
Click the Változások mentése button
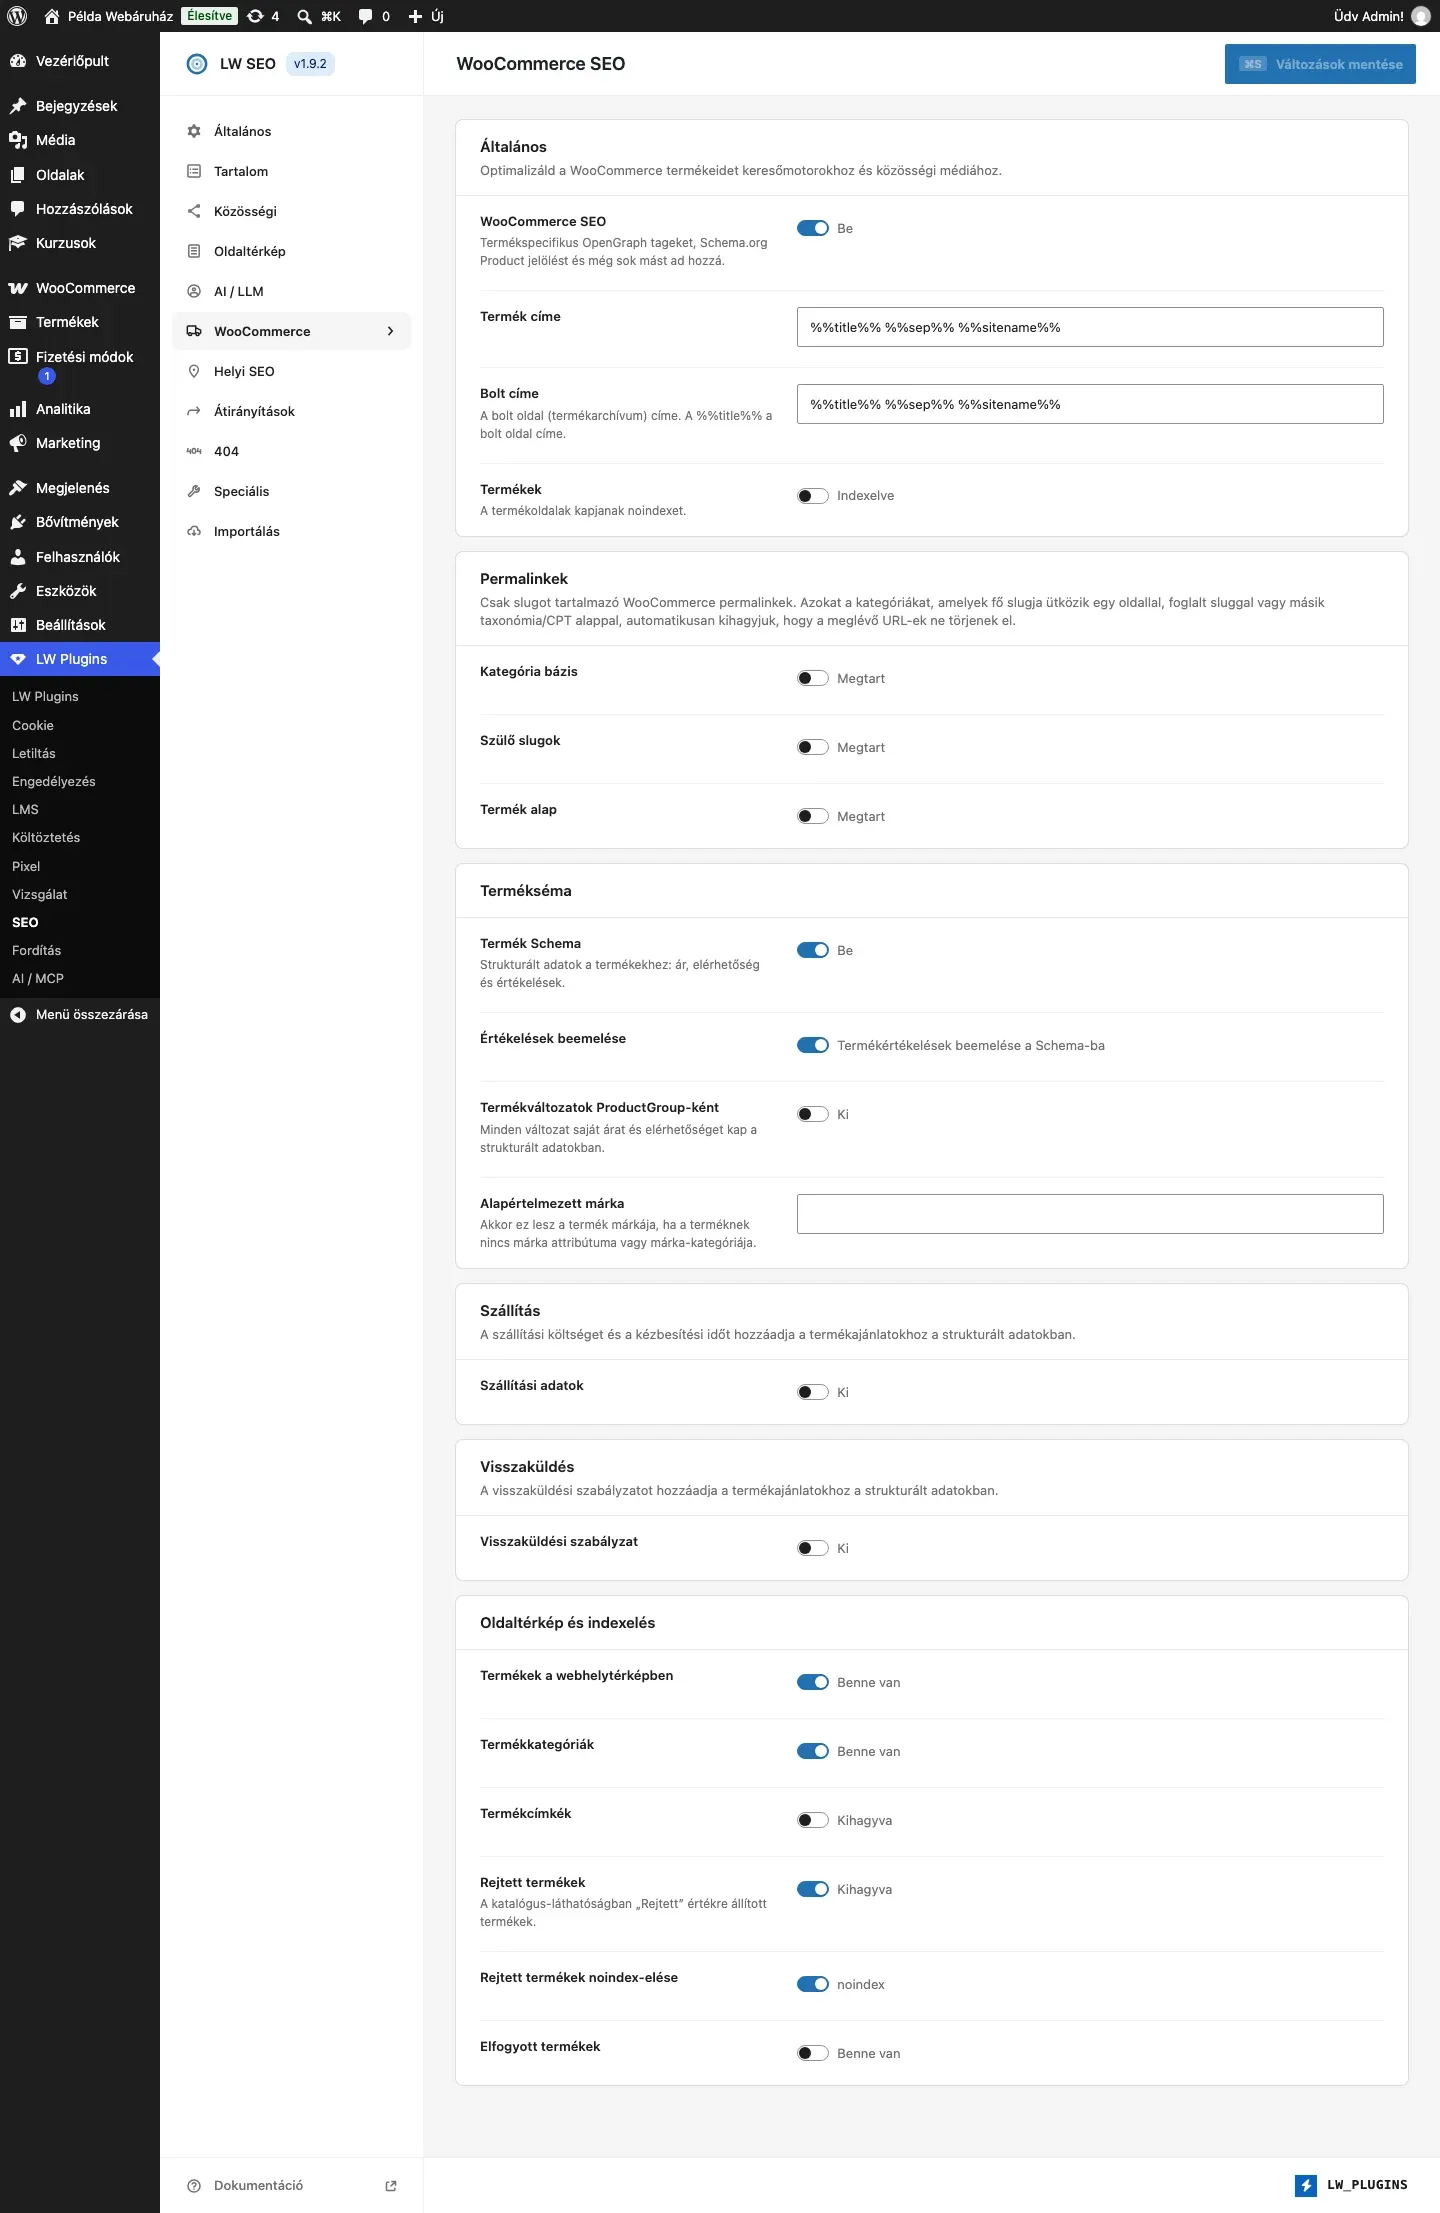(1320, 64)
